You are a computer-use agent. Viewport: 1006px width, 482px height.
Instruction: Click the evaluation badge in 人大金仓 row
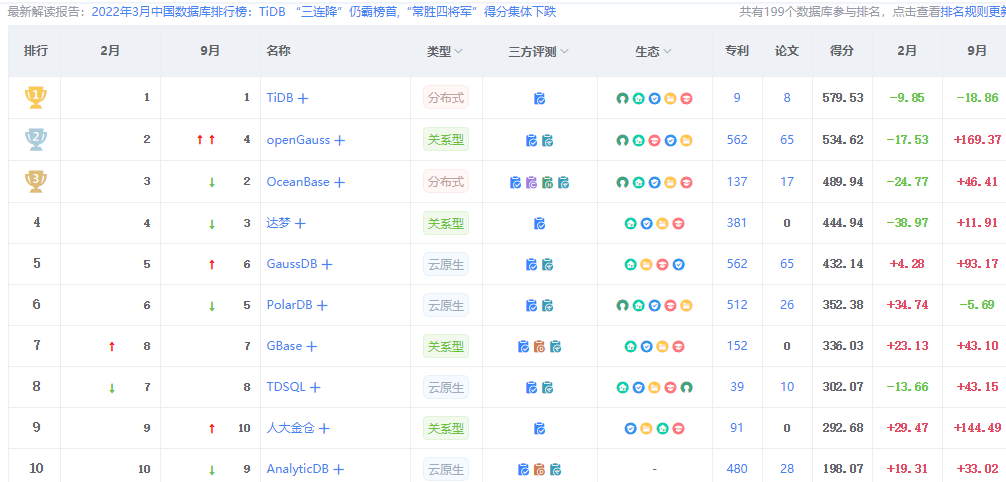[x=539, y=429]
